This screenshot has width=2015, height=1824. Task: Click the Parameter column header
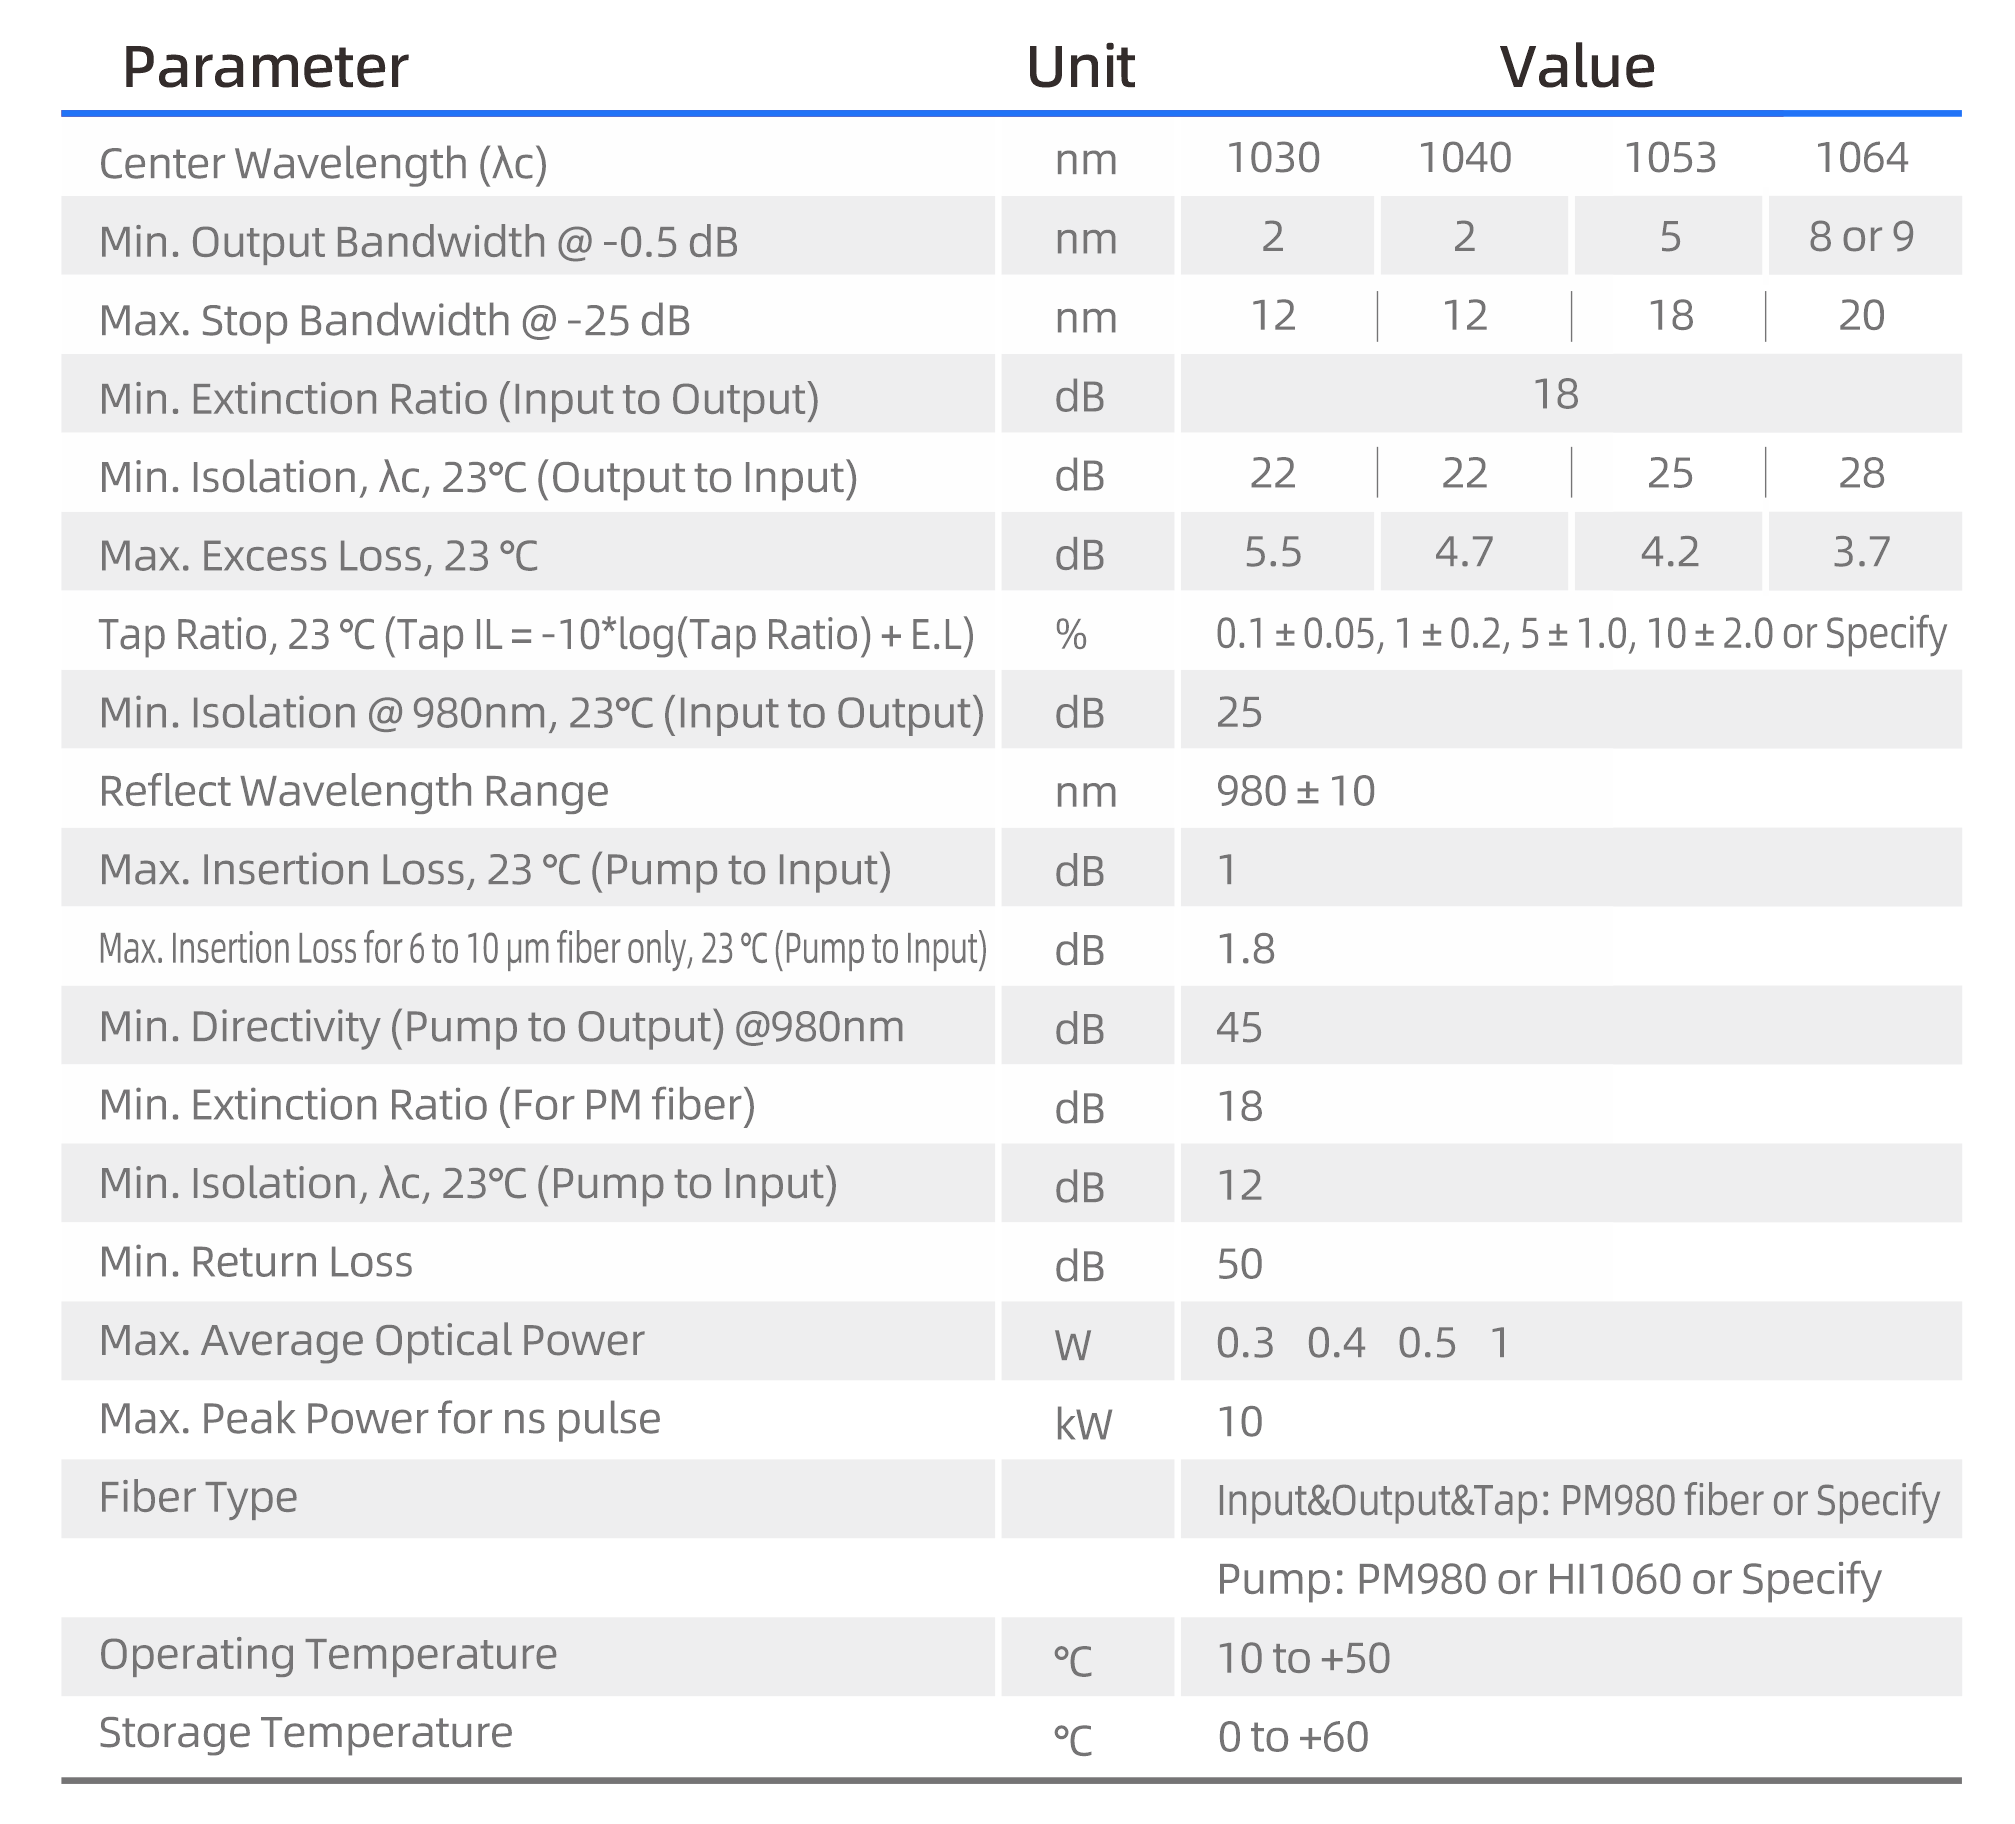coord(265,68)
